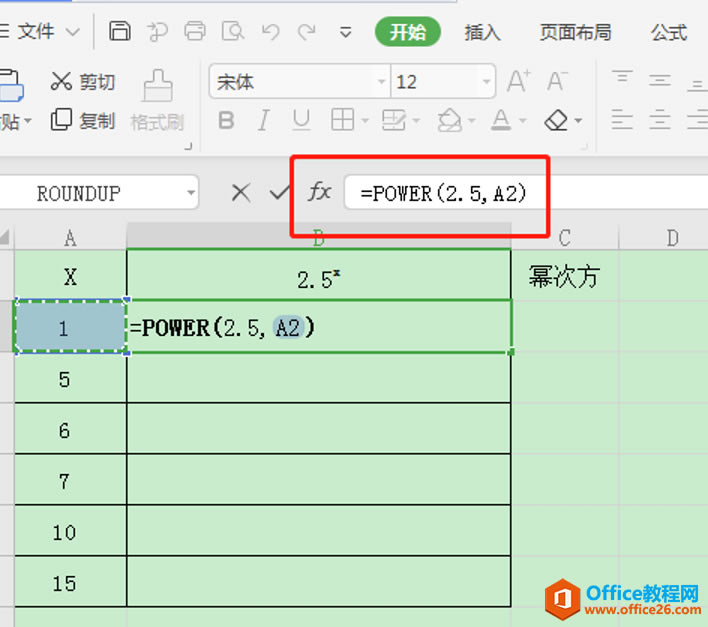708x627 pixels.
Task: Click the Select All corner triangle
Action: pos(6,237)
